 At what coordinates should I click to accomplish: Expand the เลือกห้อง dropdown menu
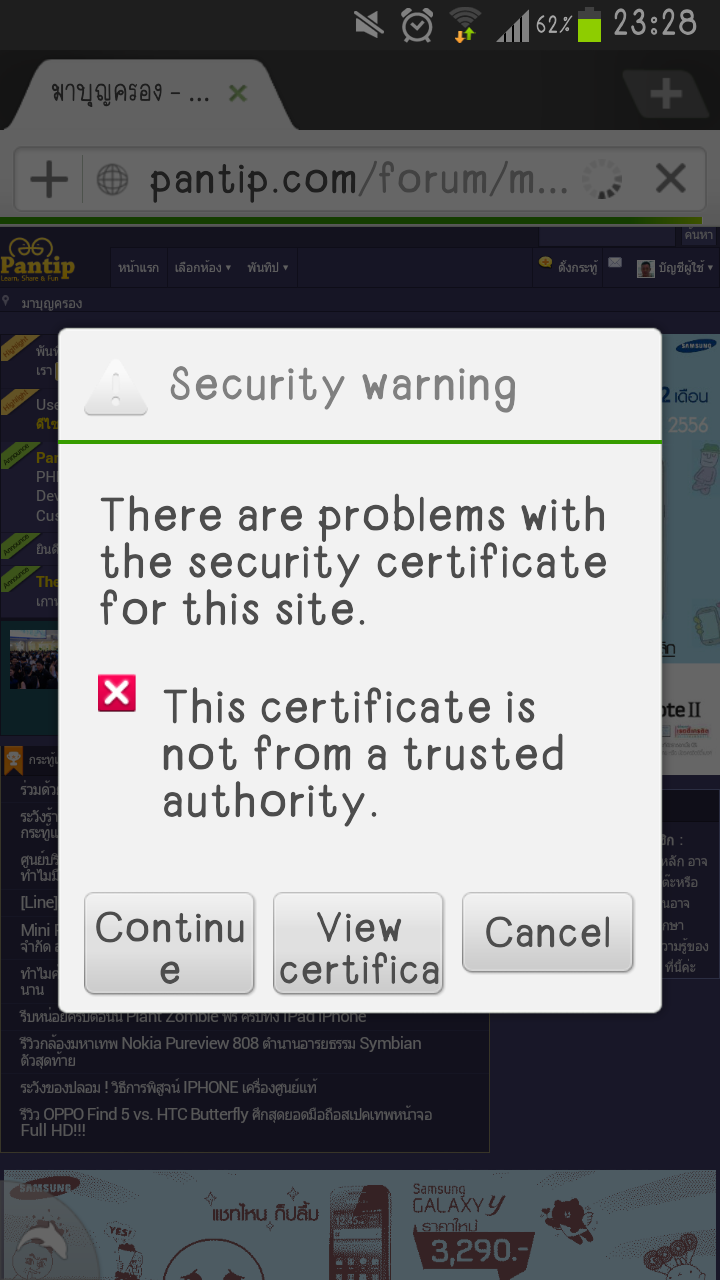tap(203, 267)
